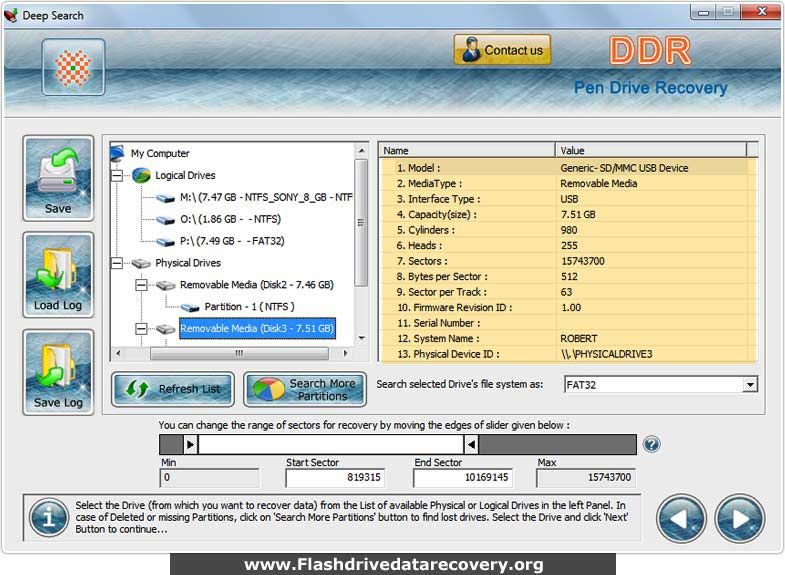Click the Save button with drive icon
Viewport: 785px width, 575px height.
(x=58, y=178)
